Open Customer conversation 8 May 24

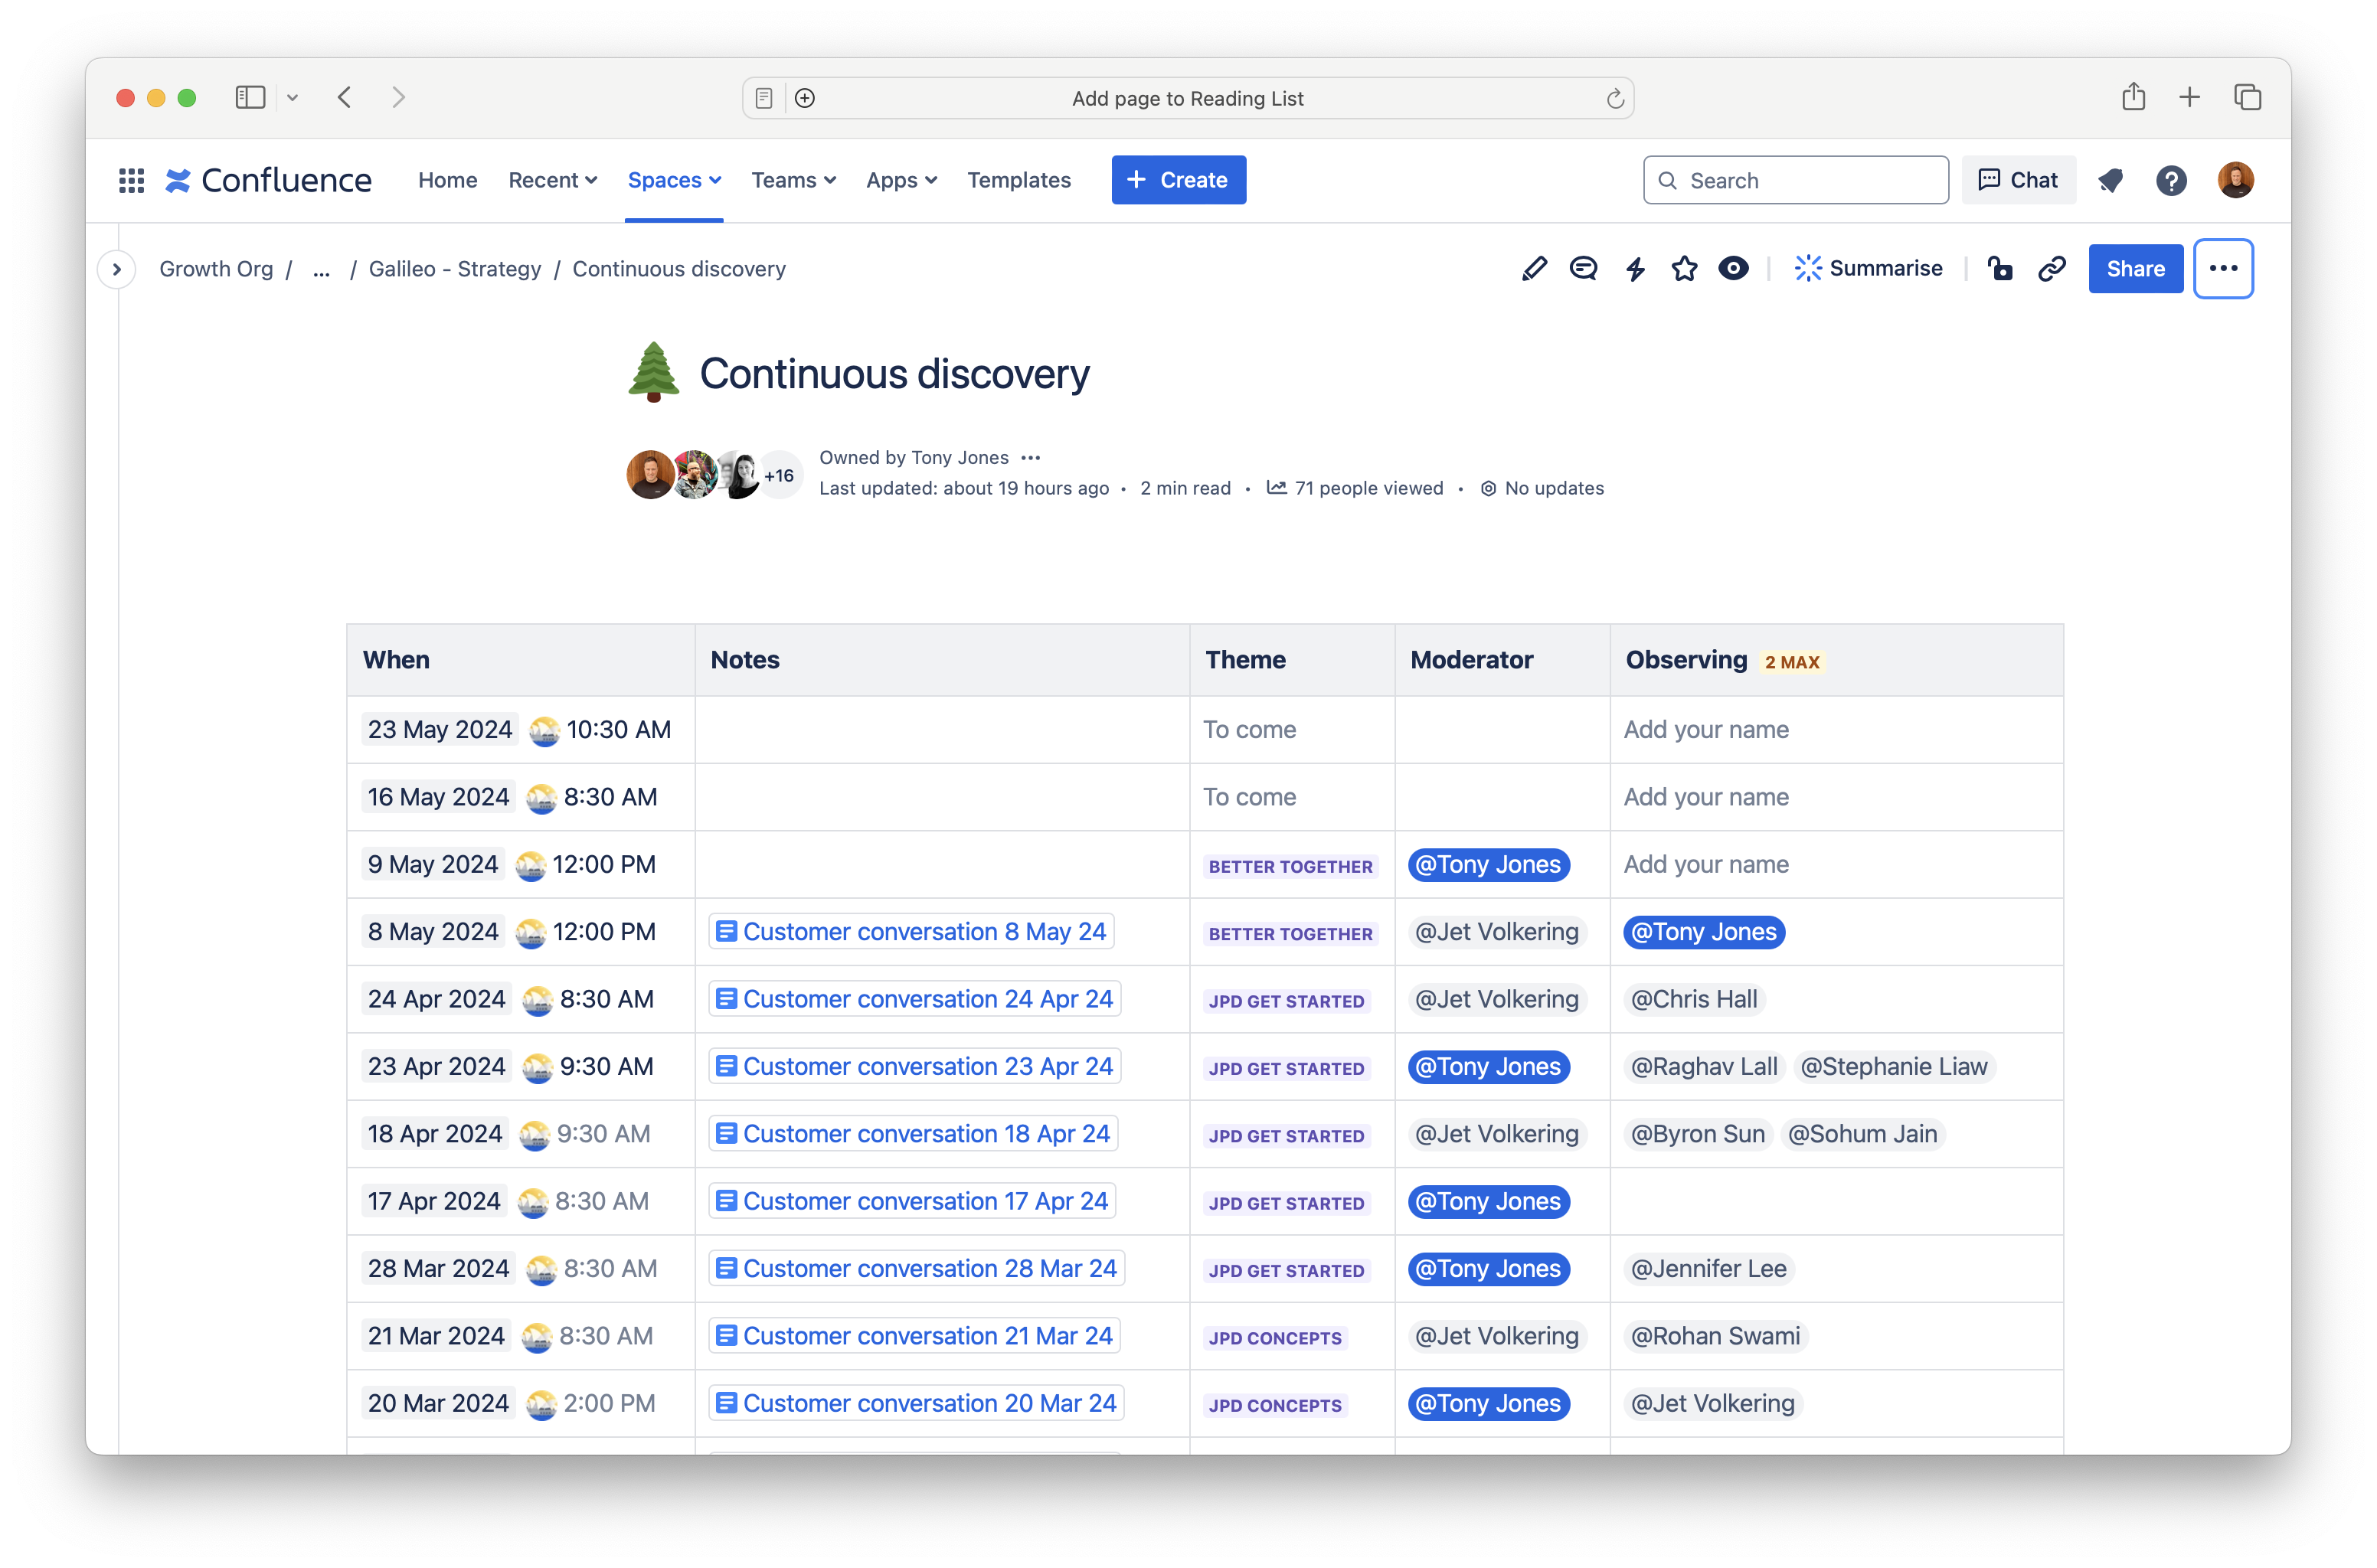click(x=911, y=931)
